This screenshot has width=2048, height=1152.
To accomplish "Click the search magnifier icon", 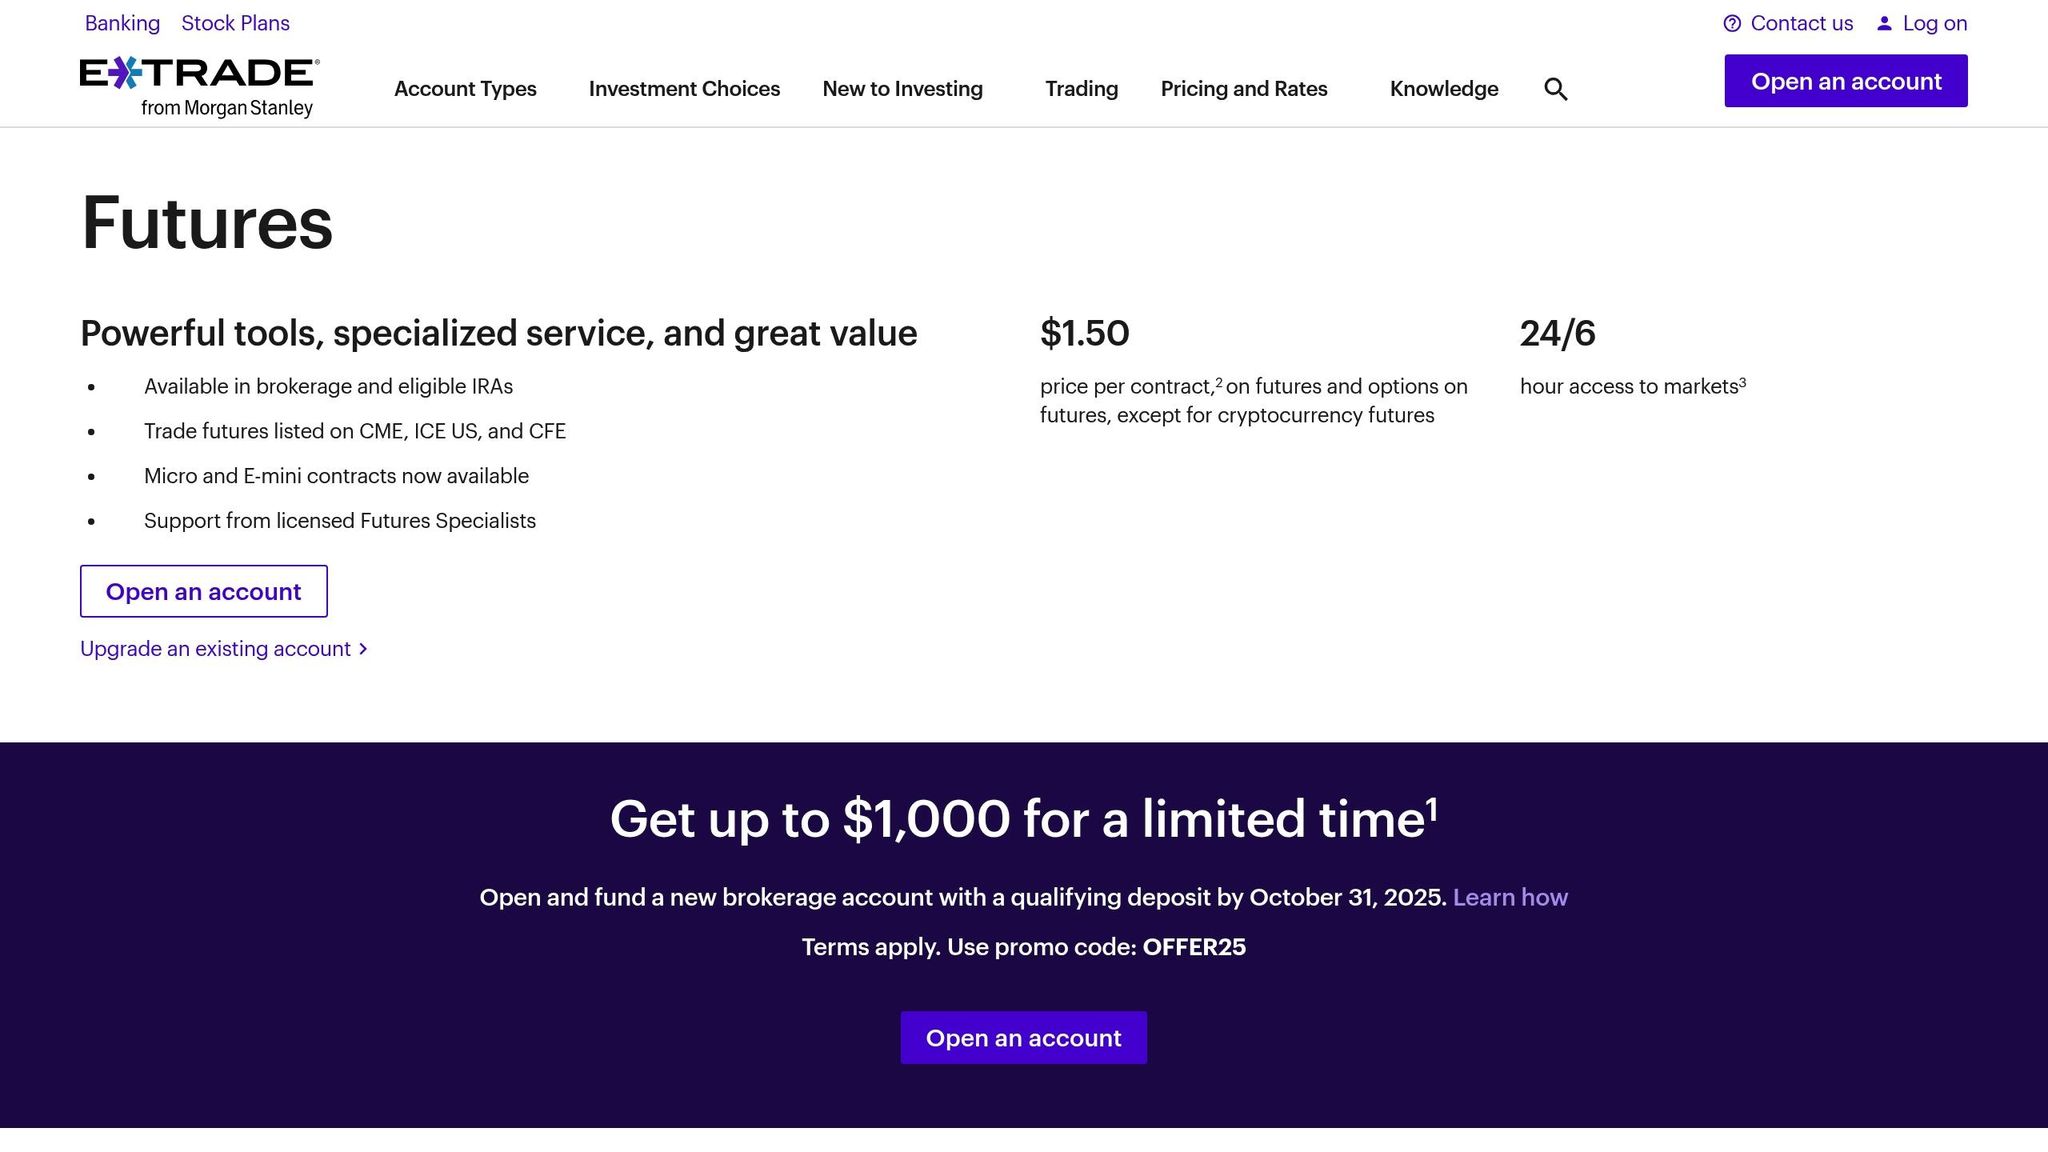I will pyautogui.click(x=1555, y=89).
